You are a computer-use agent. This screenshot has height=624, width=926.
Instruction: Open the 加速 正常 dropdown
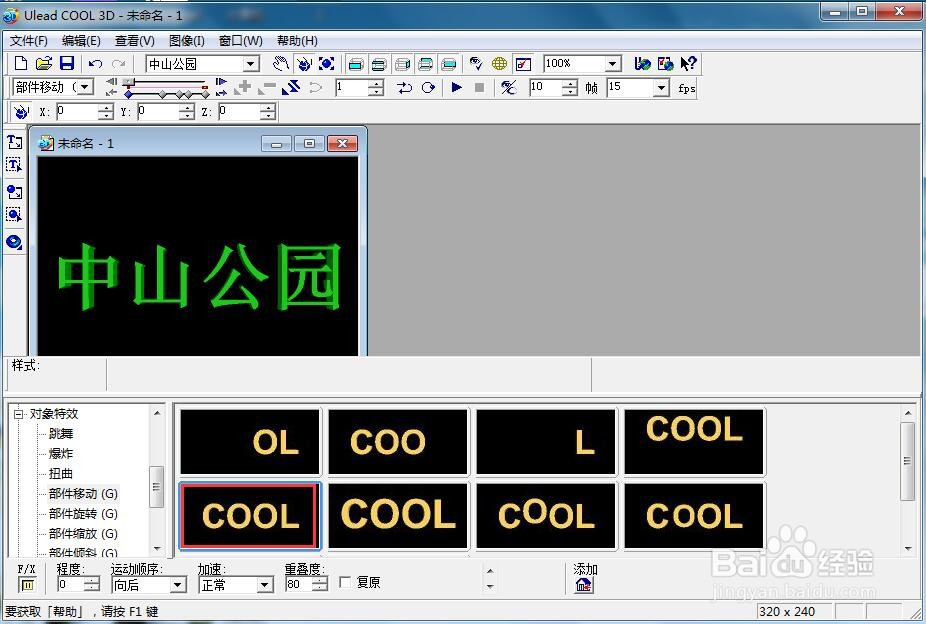(265, 584)
